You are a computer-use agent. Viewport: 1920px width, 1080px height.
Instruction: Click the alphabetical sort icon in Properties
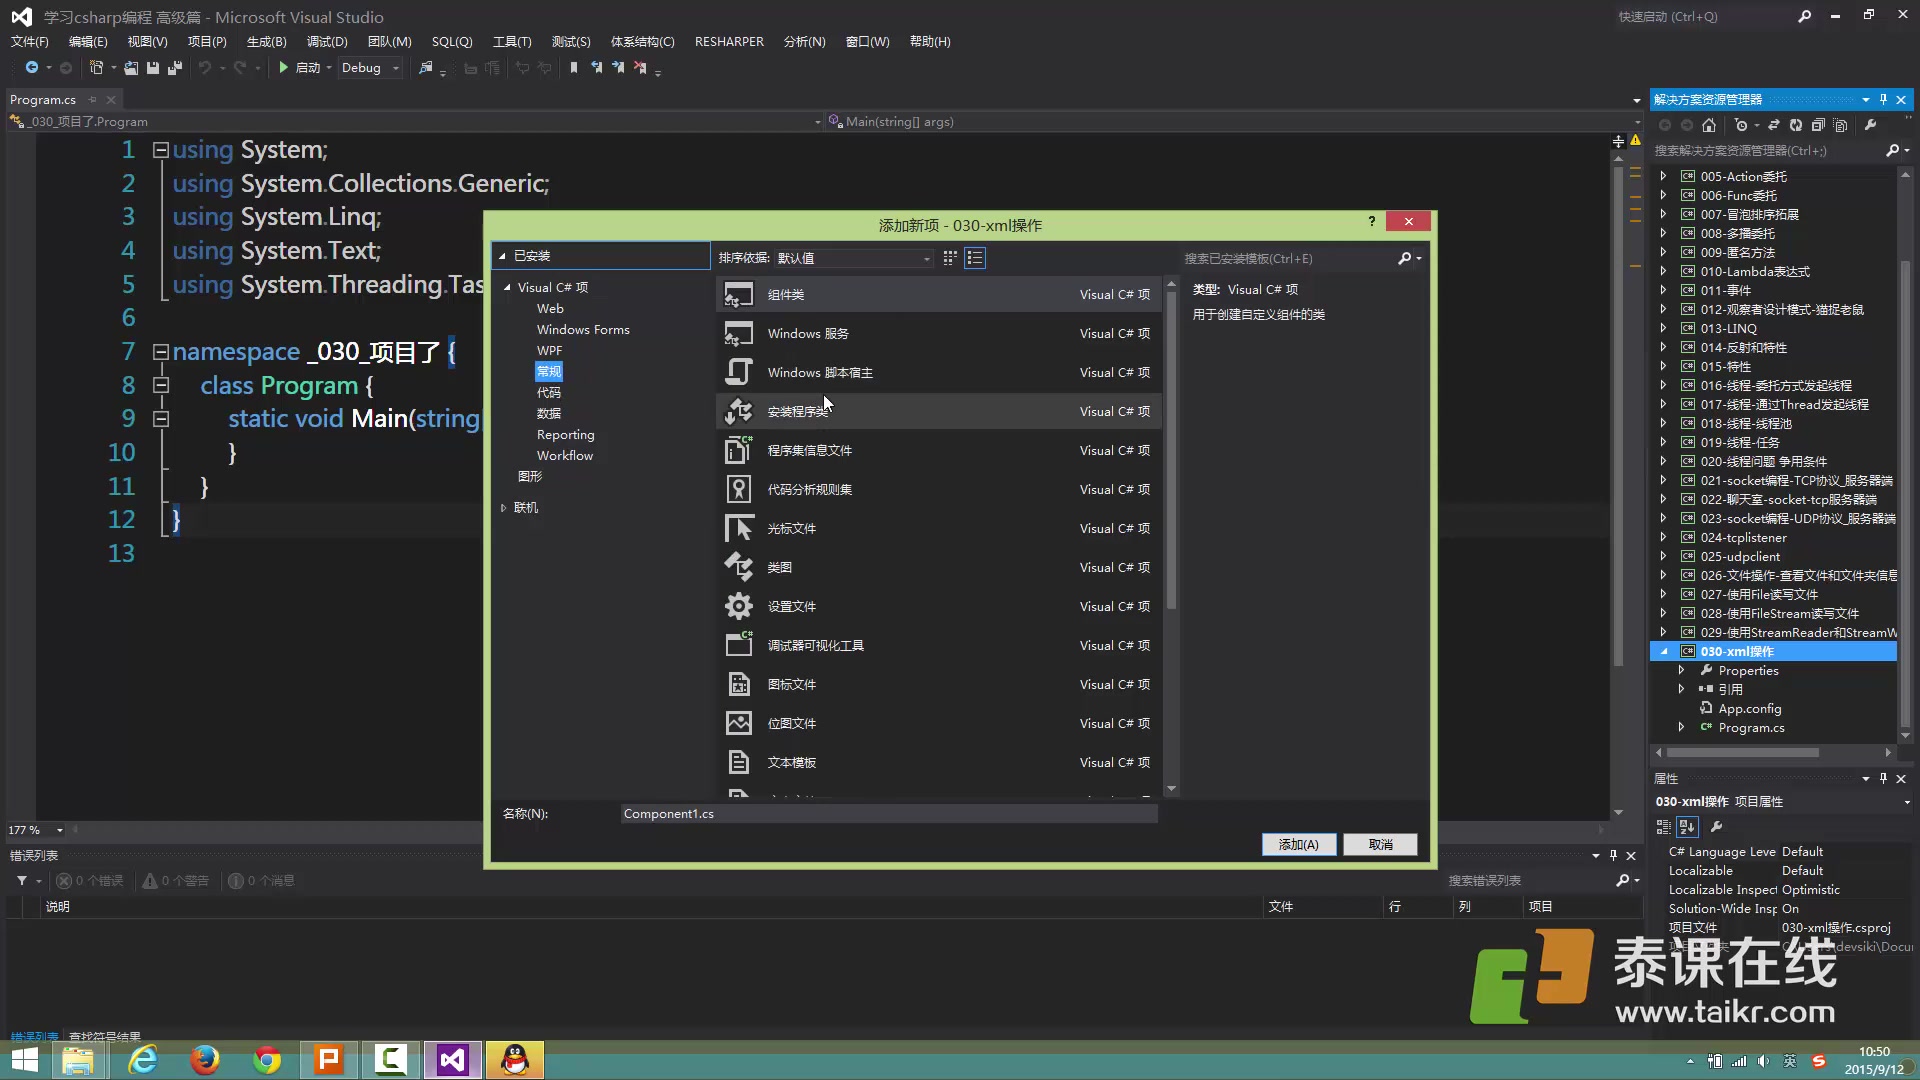(x=1687, y=827)
